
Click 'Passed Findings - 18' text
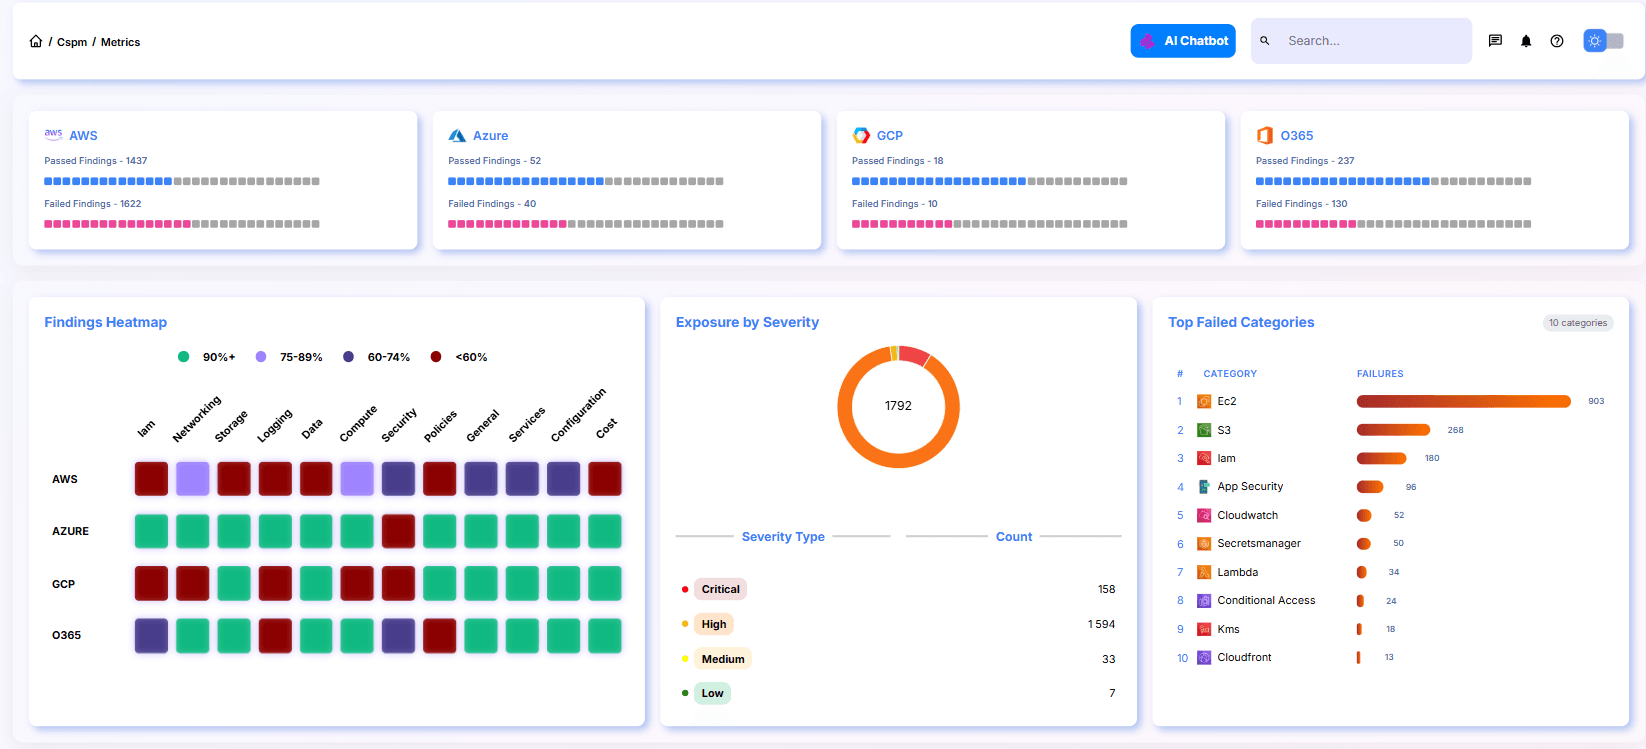click(x=897, y=161)
